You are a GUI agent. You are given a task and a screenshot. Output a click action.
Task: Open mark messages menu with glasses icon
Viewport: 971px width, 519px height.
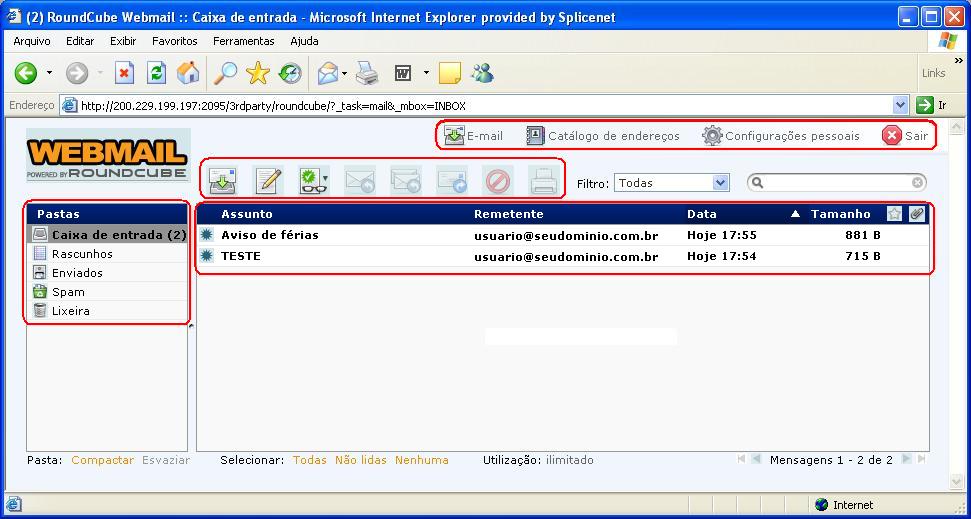tap(313, 180)
